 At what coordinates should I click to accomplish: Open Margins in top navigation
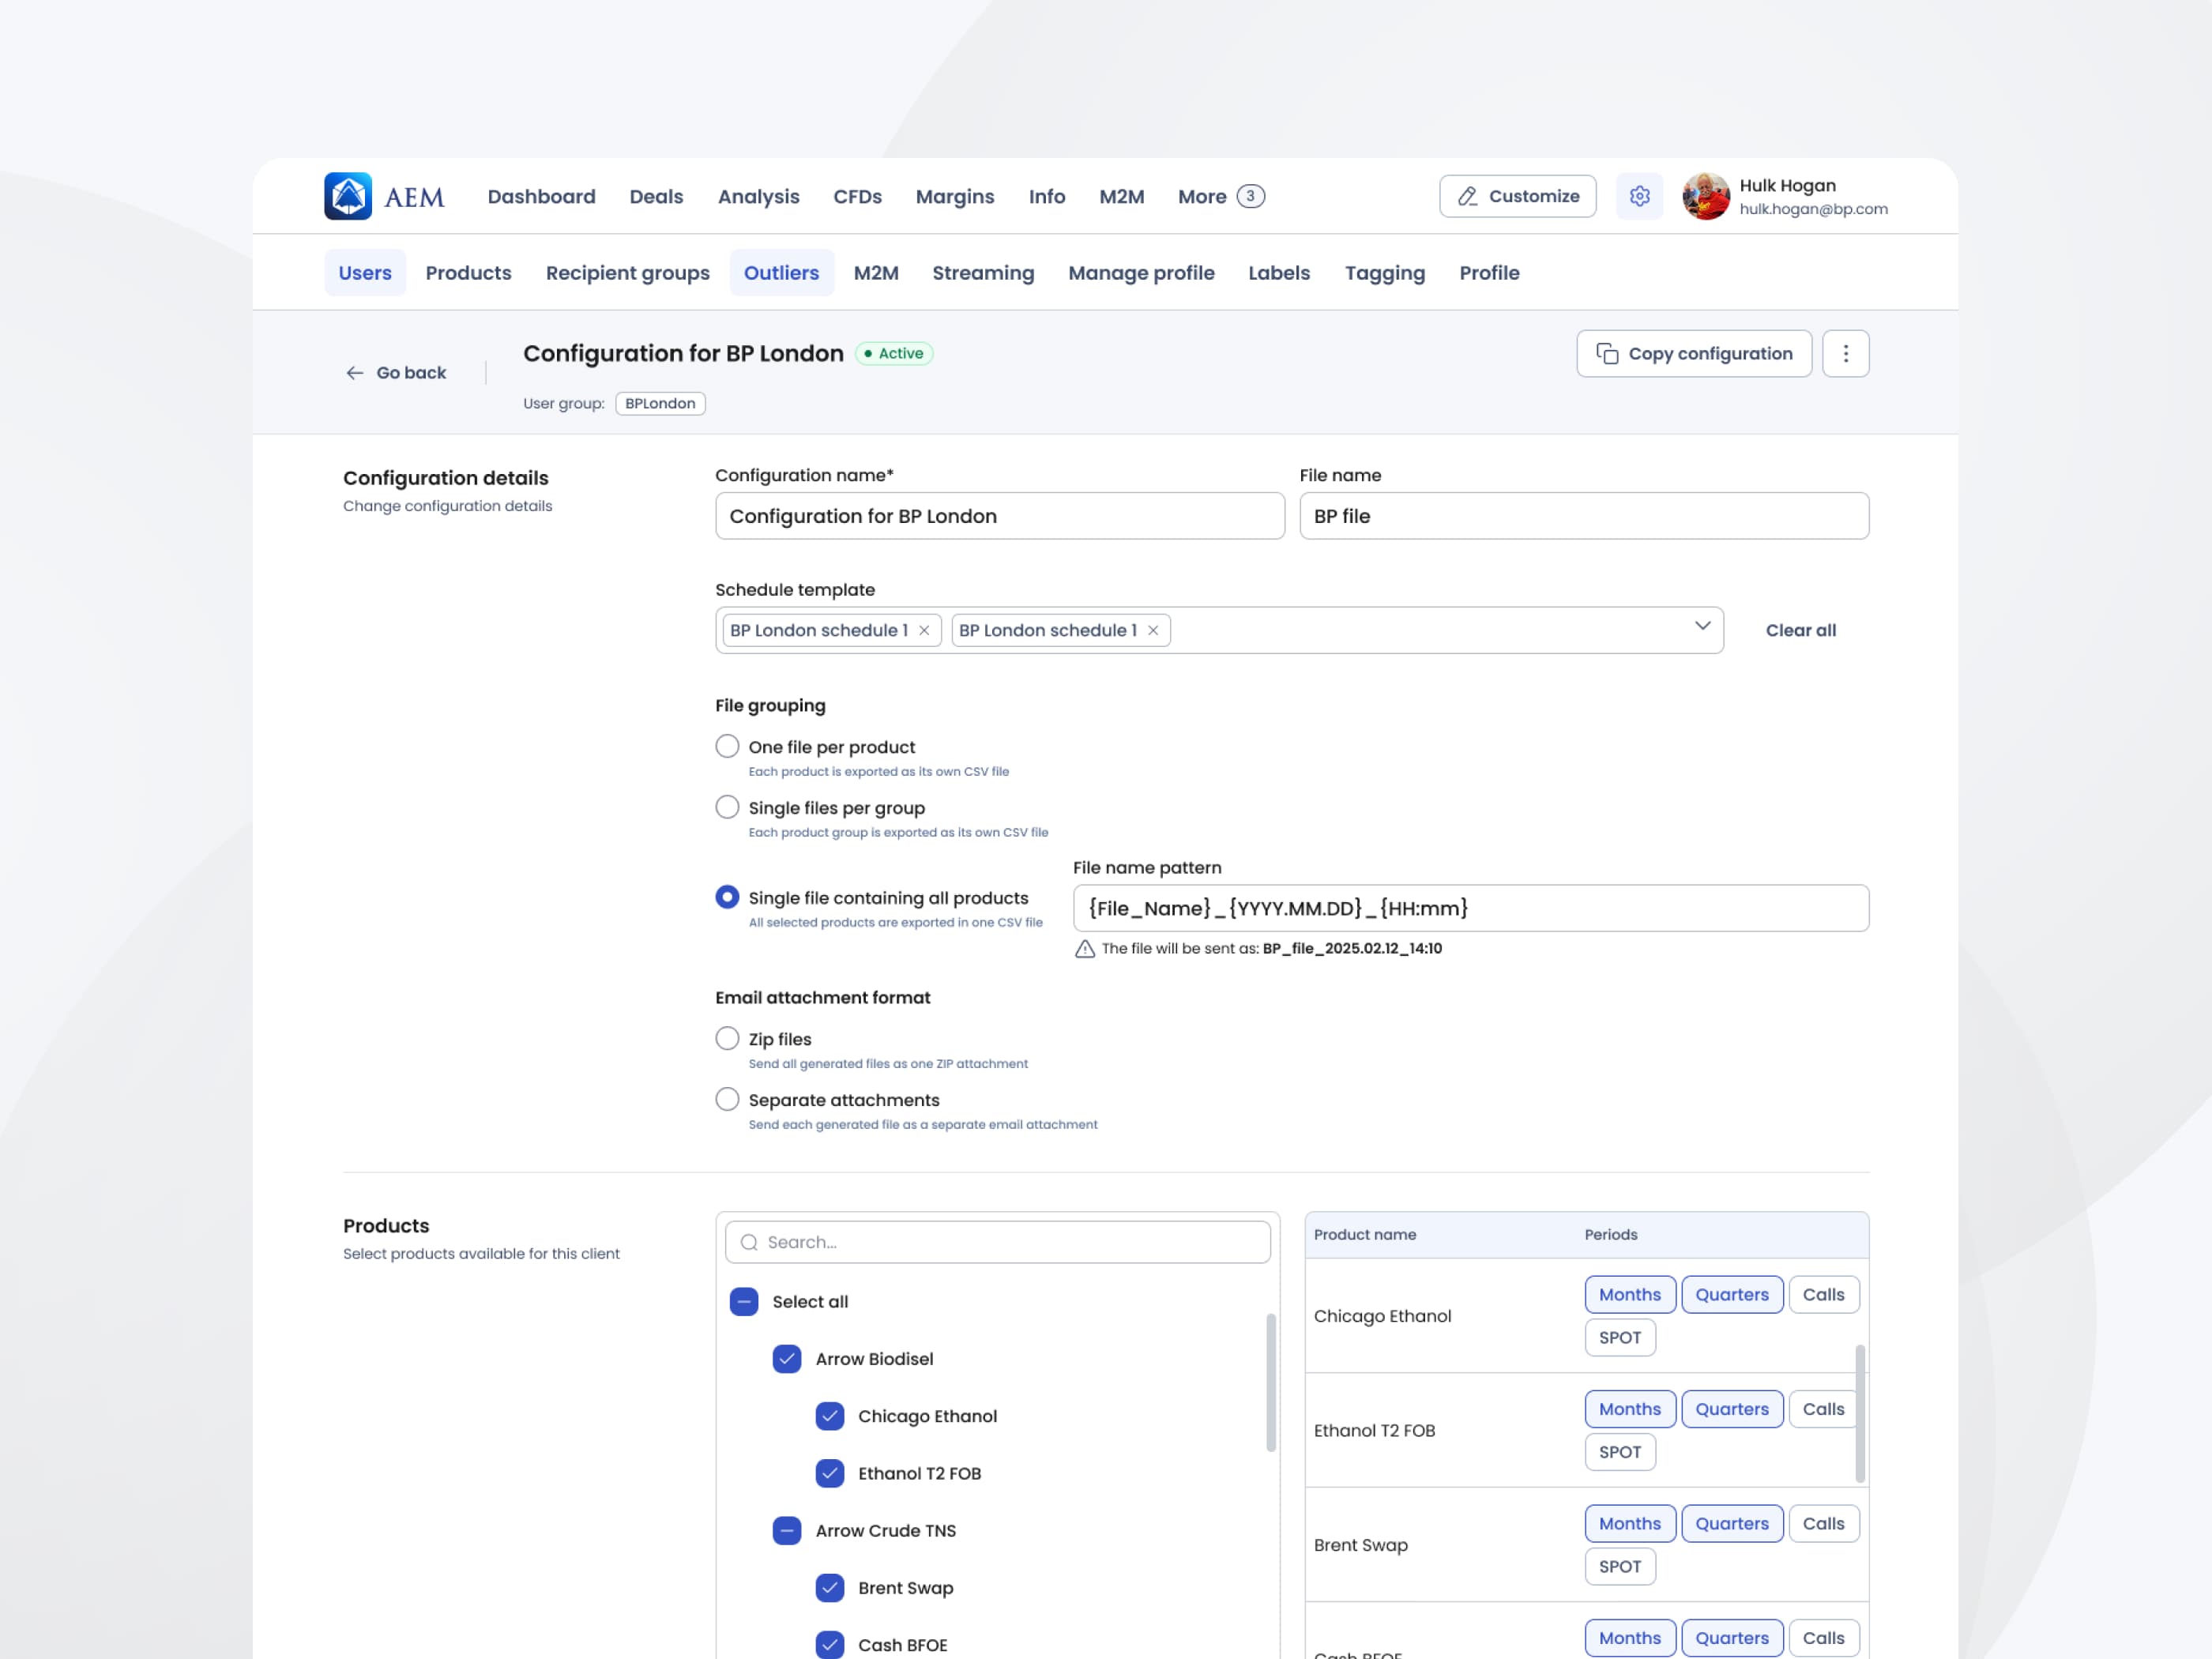tap(955, 197)
